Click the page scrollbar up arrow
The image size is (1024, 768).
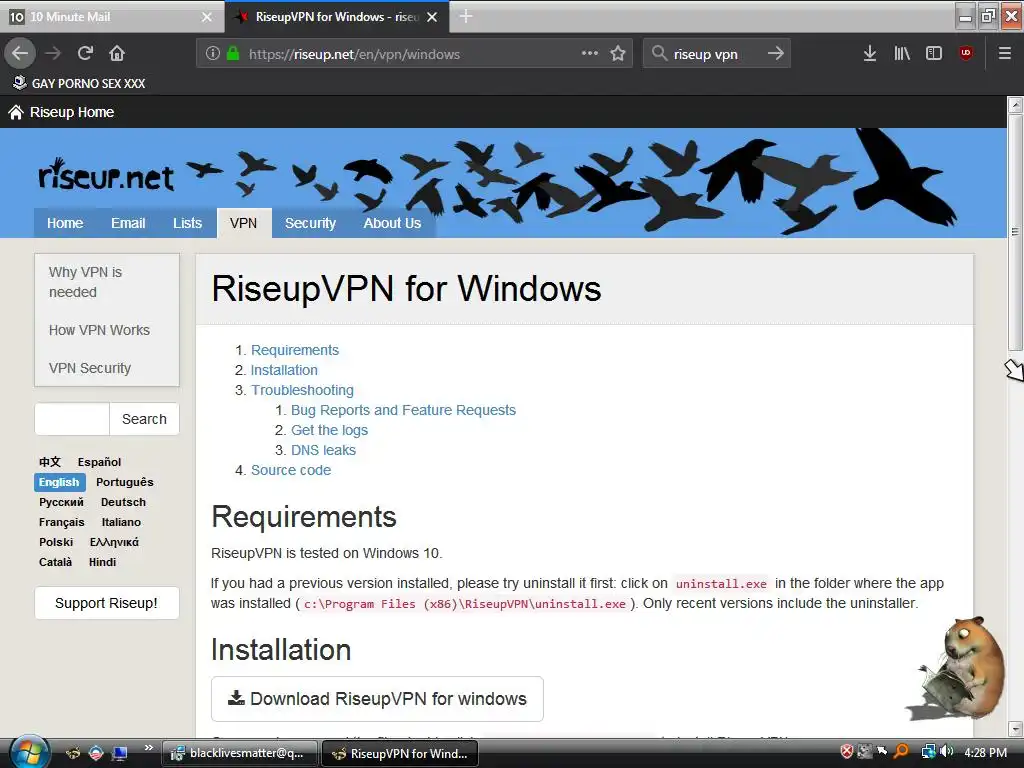click(1015, 104)
